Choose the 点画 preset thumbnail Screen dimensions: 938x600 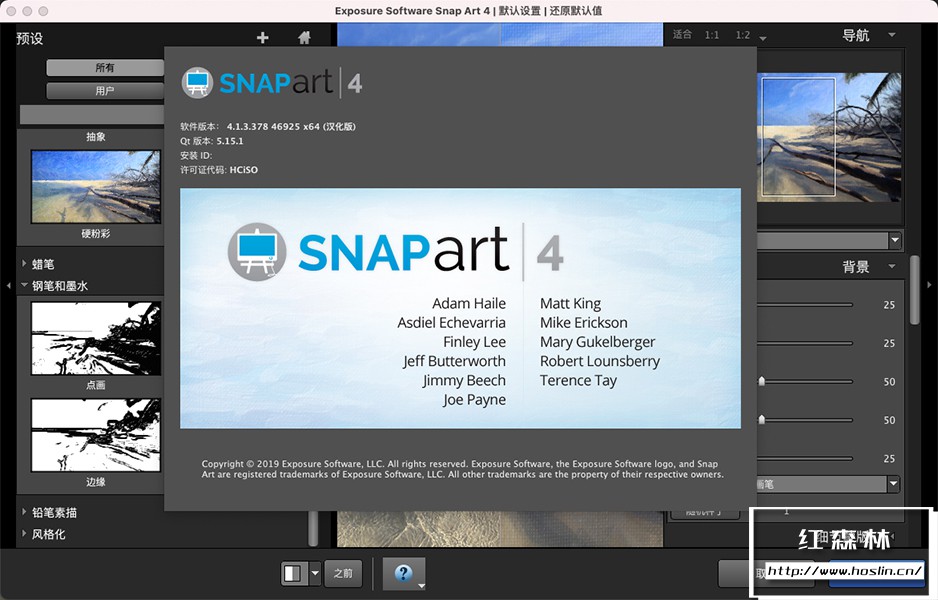click(96, 338)
